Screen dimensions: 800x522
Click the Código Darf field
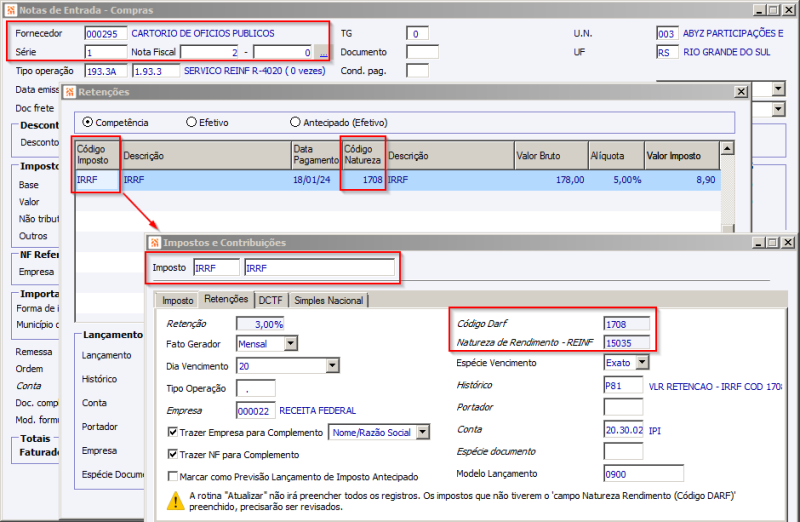[627, 324]
